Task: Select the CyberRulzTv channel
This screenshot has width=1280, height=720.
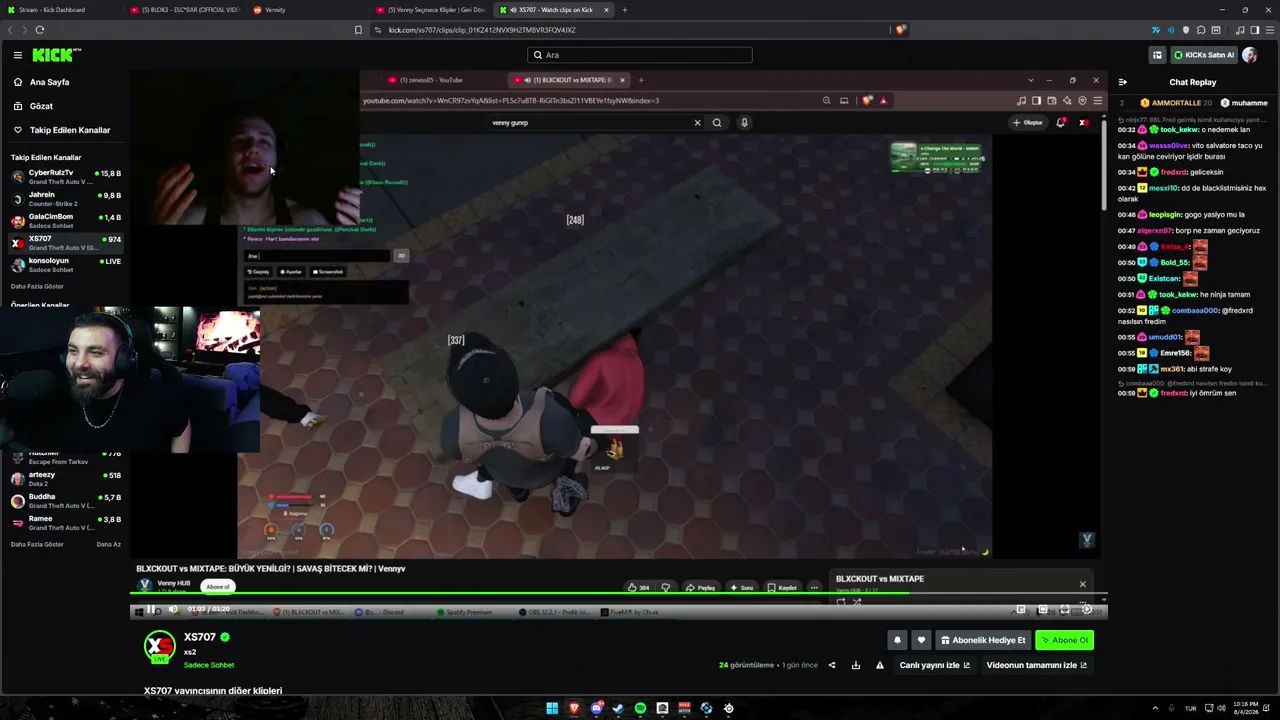Action: 65,177
